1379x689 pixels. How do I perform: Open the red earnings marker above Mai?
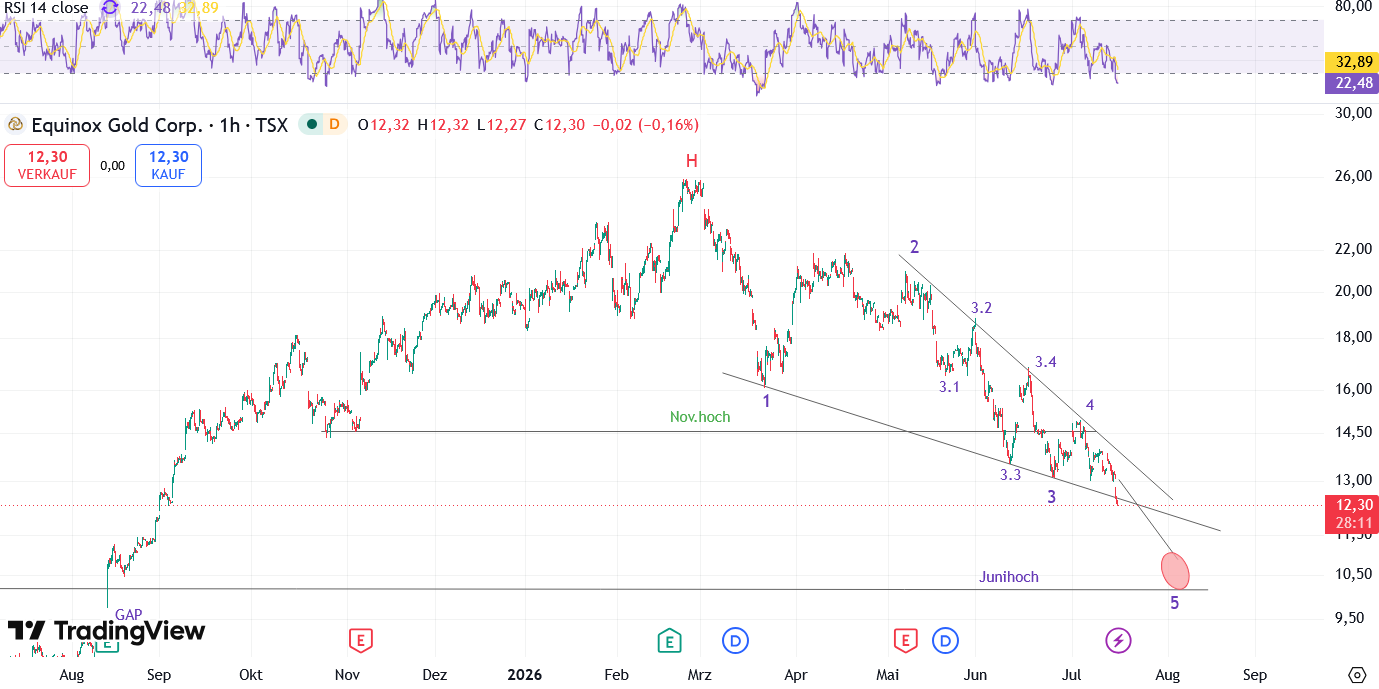905,640
